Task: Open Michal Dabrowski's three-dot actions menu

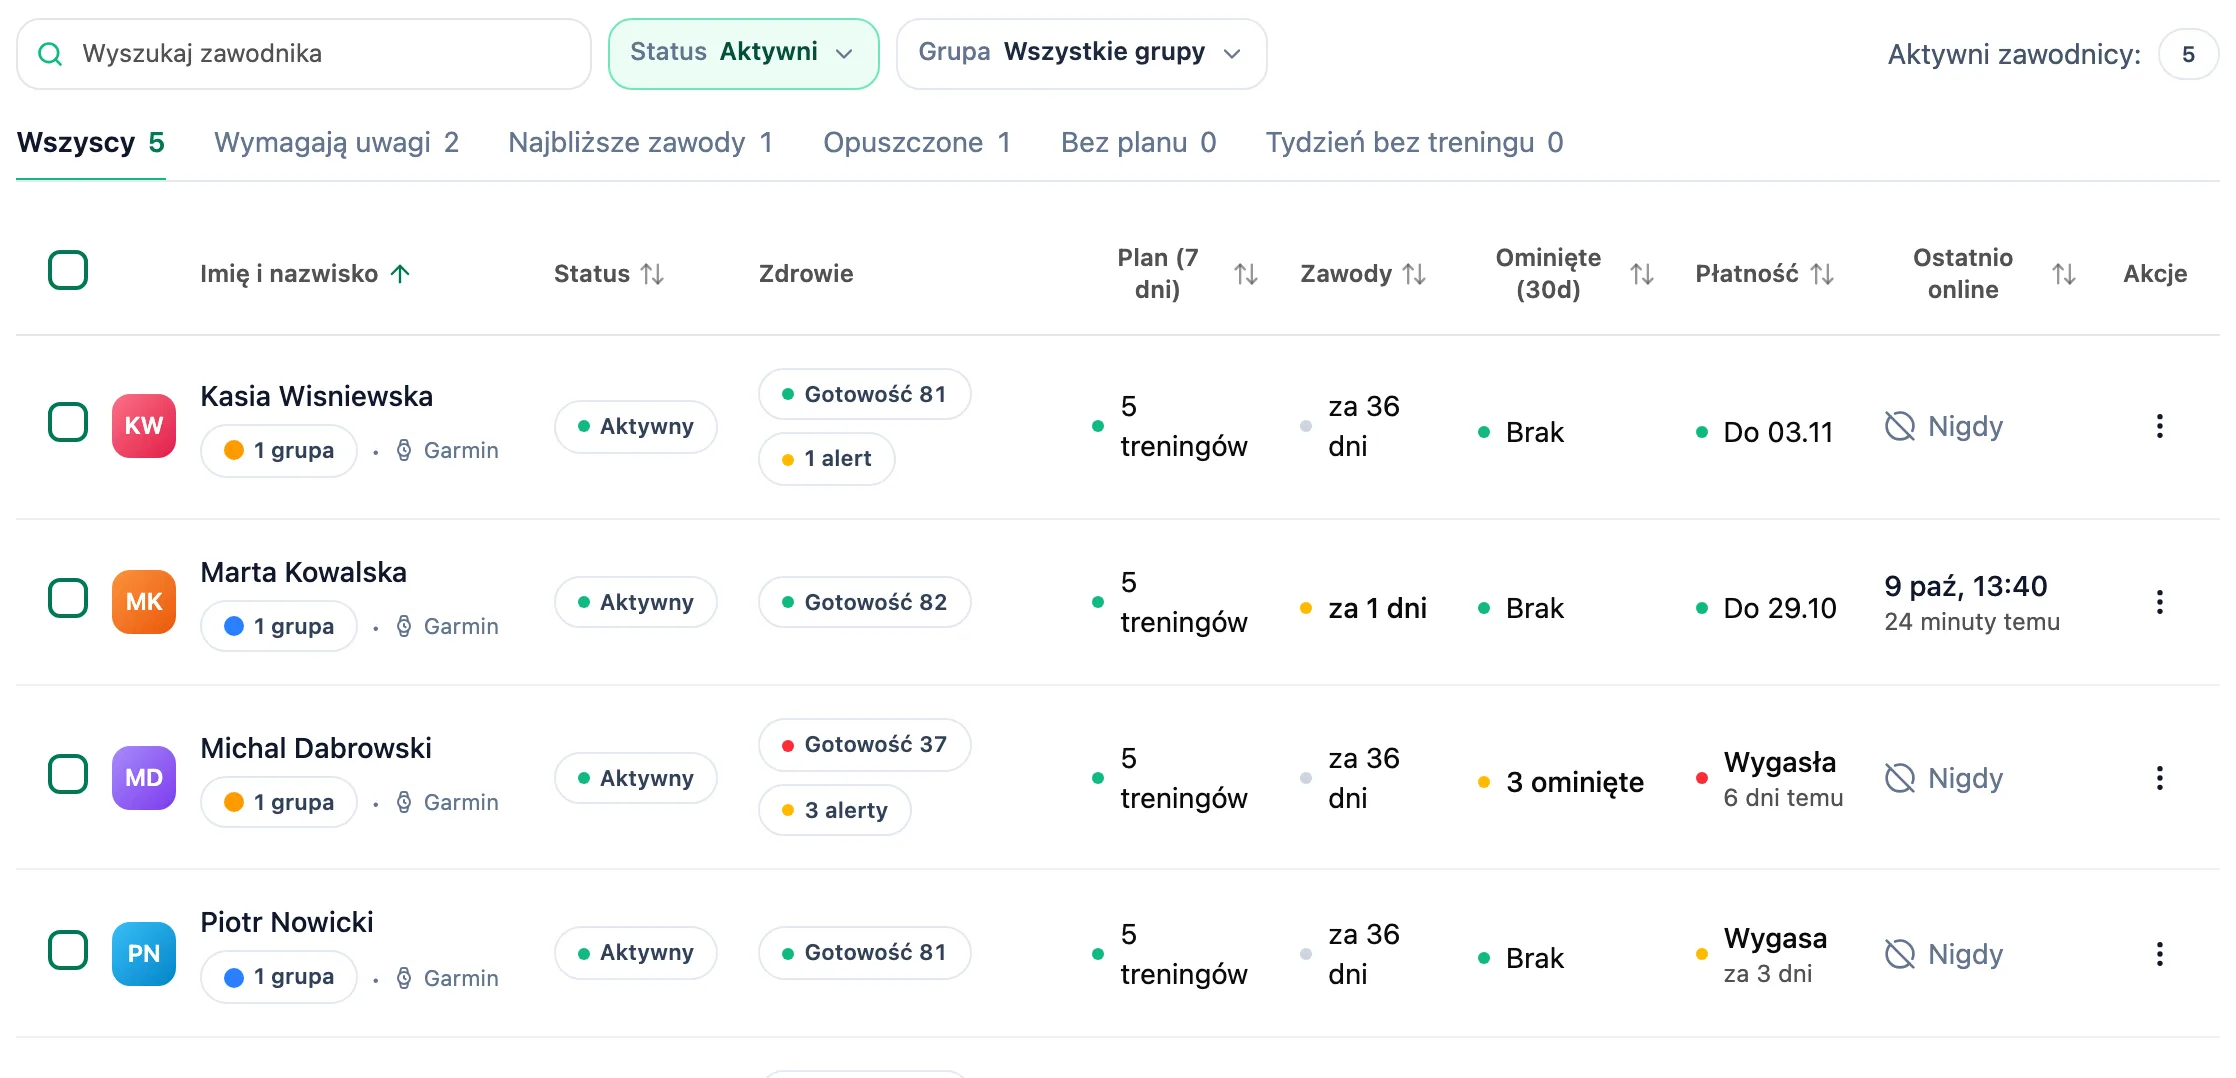Action: click(x=2159, y=778)
